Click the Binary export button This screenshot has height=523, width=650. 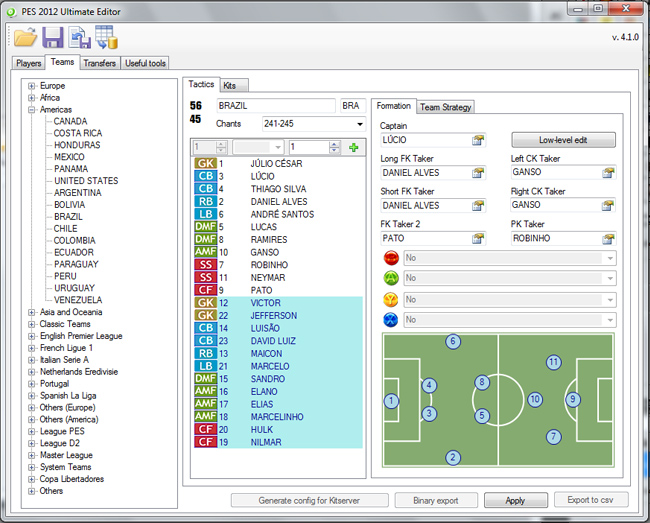[436, 501]
